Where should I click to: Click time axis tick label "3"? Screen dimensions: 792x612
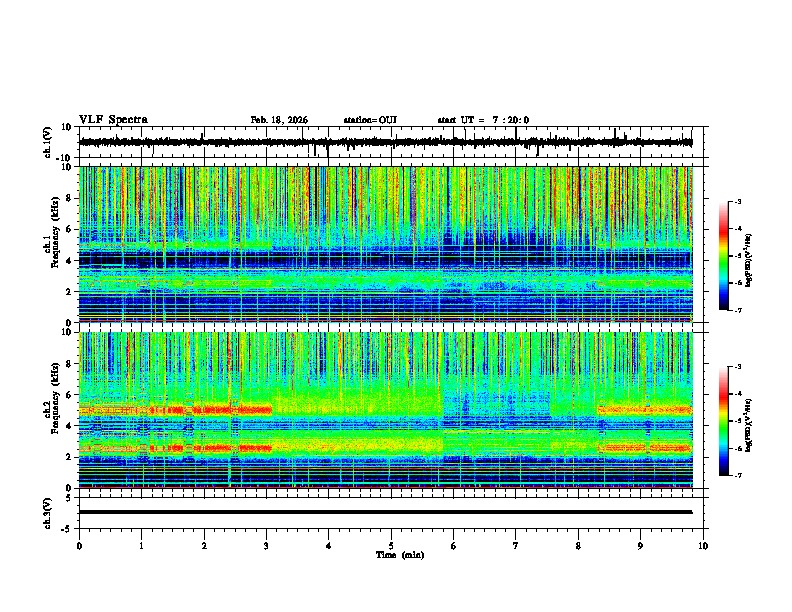click(266, 546)
